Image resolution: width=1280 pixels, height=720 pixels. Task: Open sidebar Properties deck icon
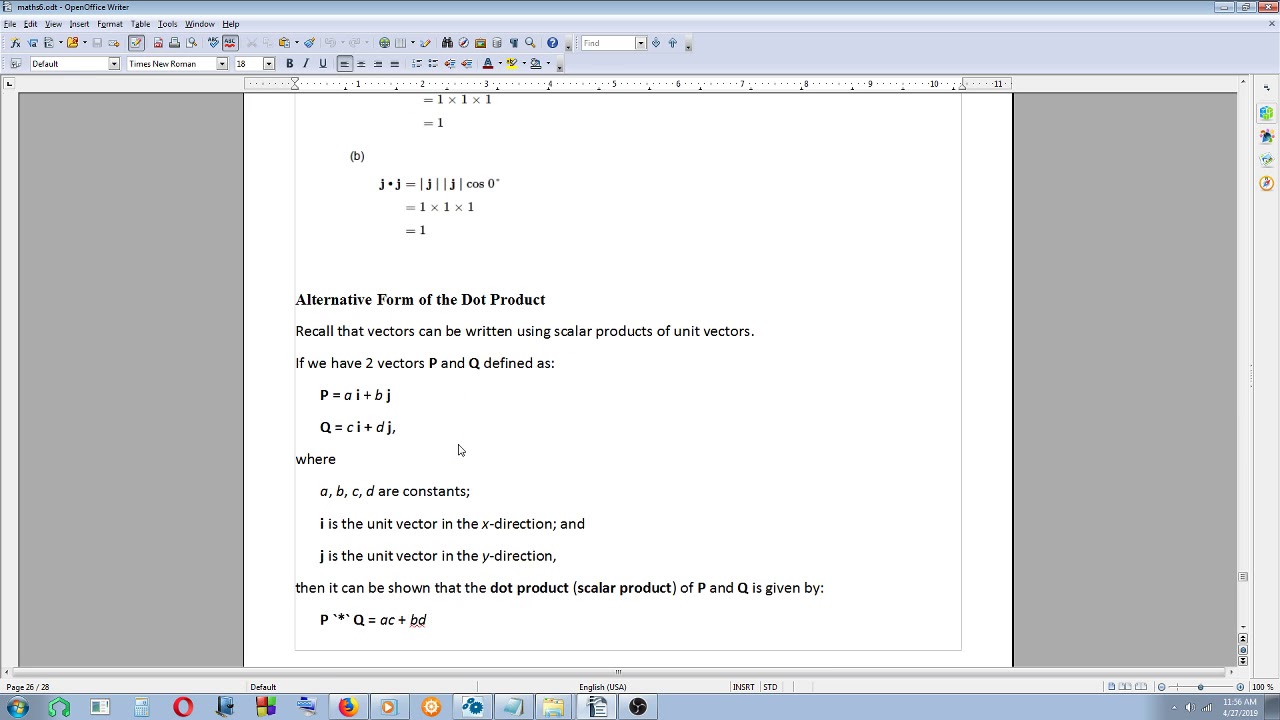(x=1267, y=113)
